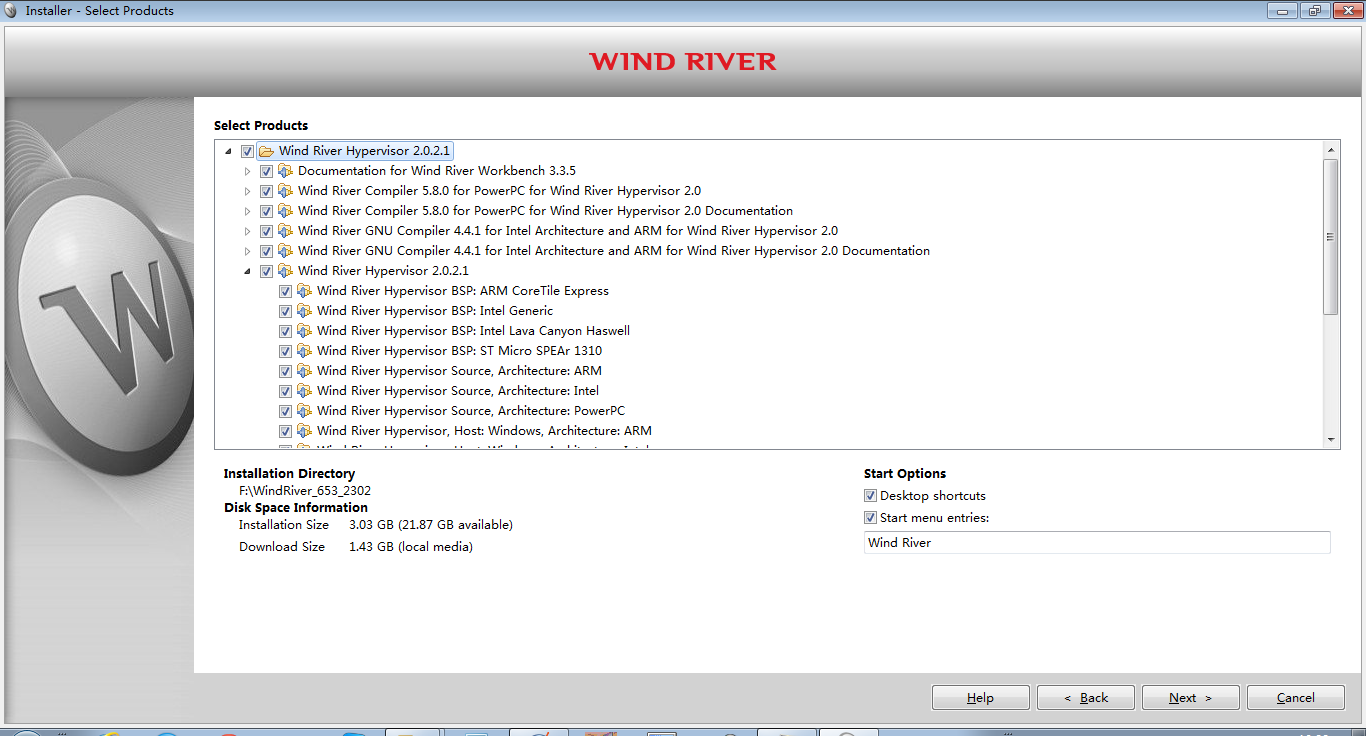Expand GNU Compiler 4.4.1 Documentation node
Screen dimensions: 1366x736
tap(248, 251)
